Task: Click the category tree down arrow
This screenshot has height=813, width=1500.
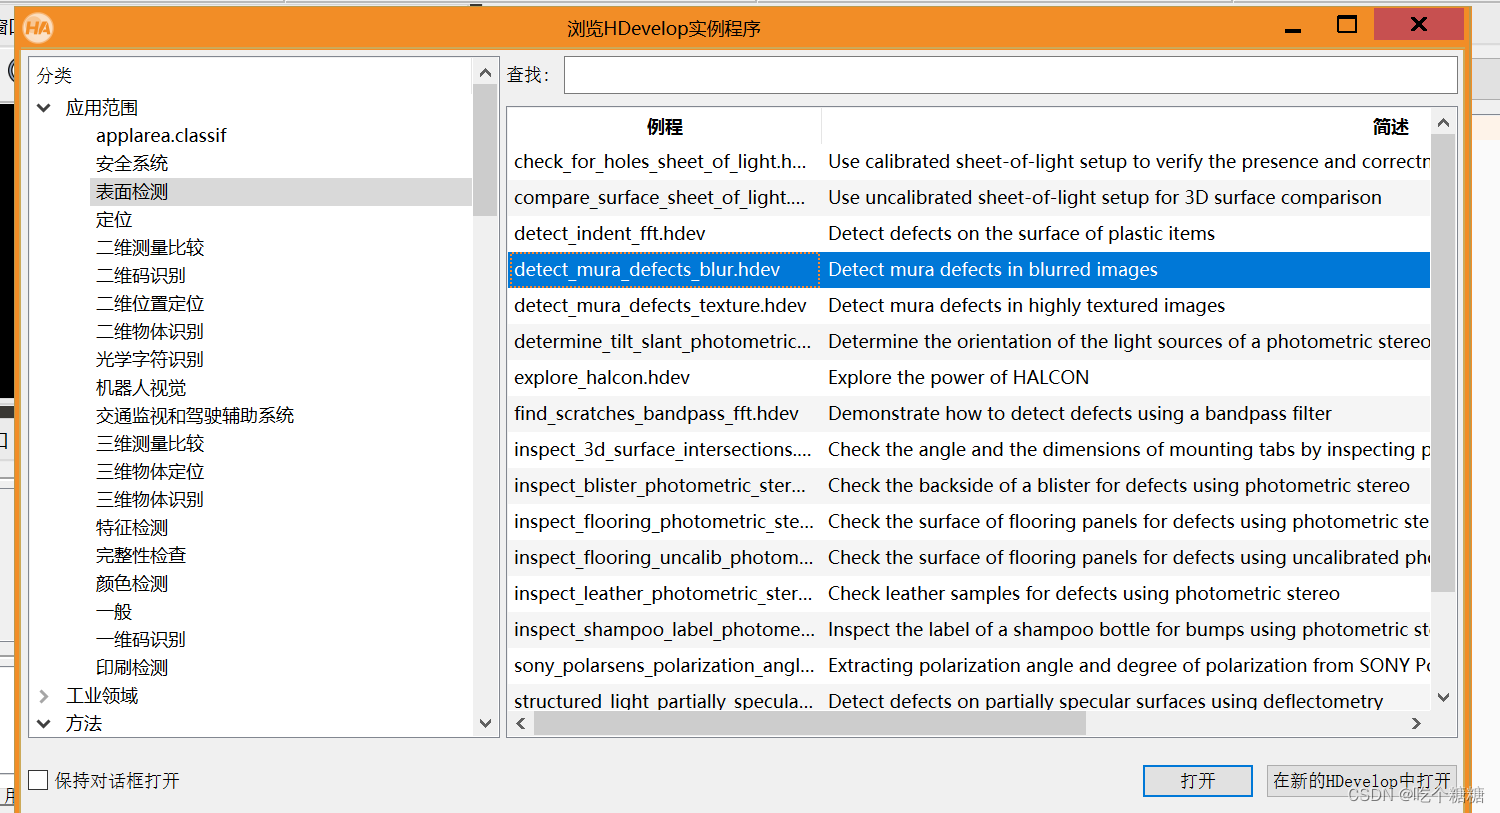Action: tap(485, 723)
